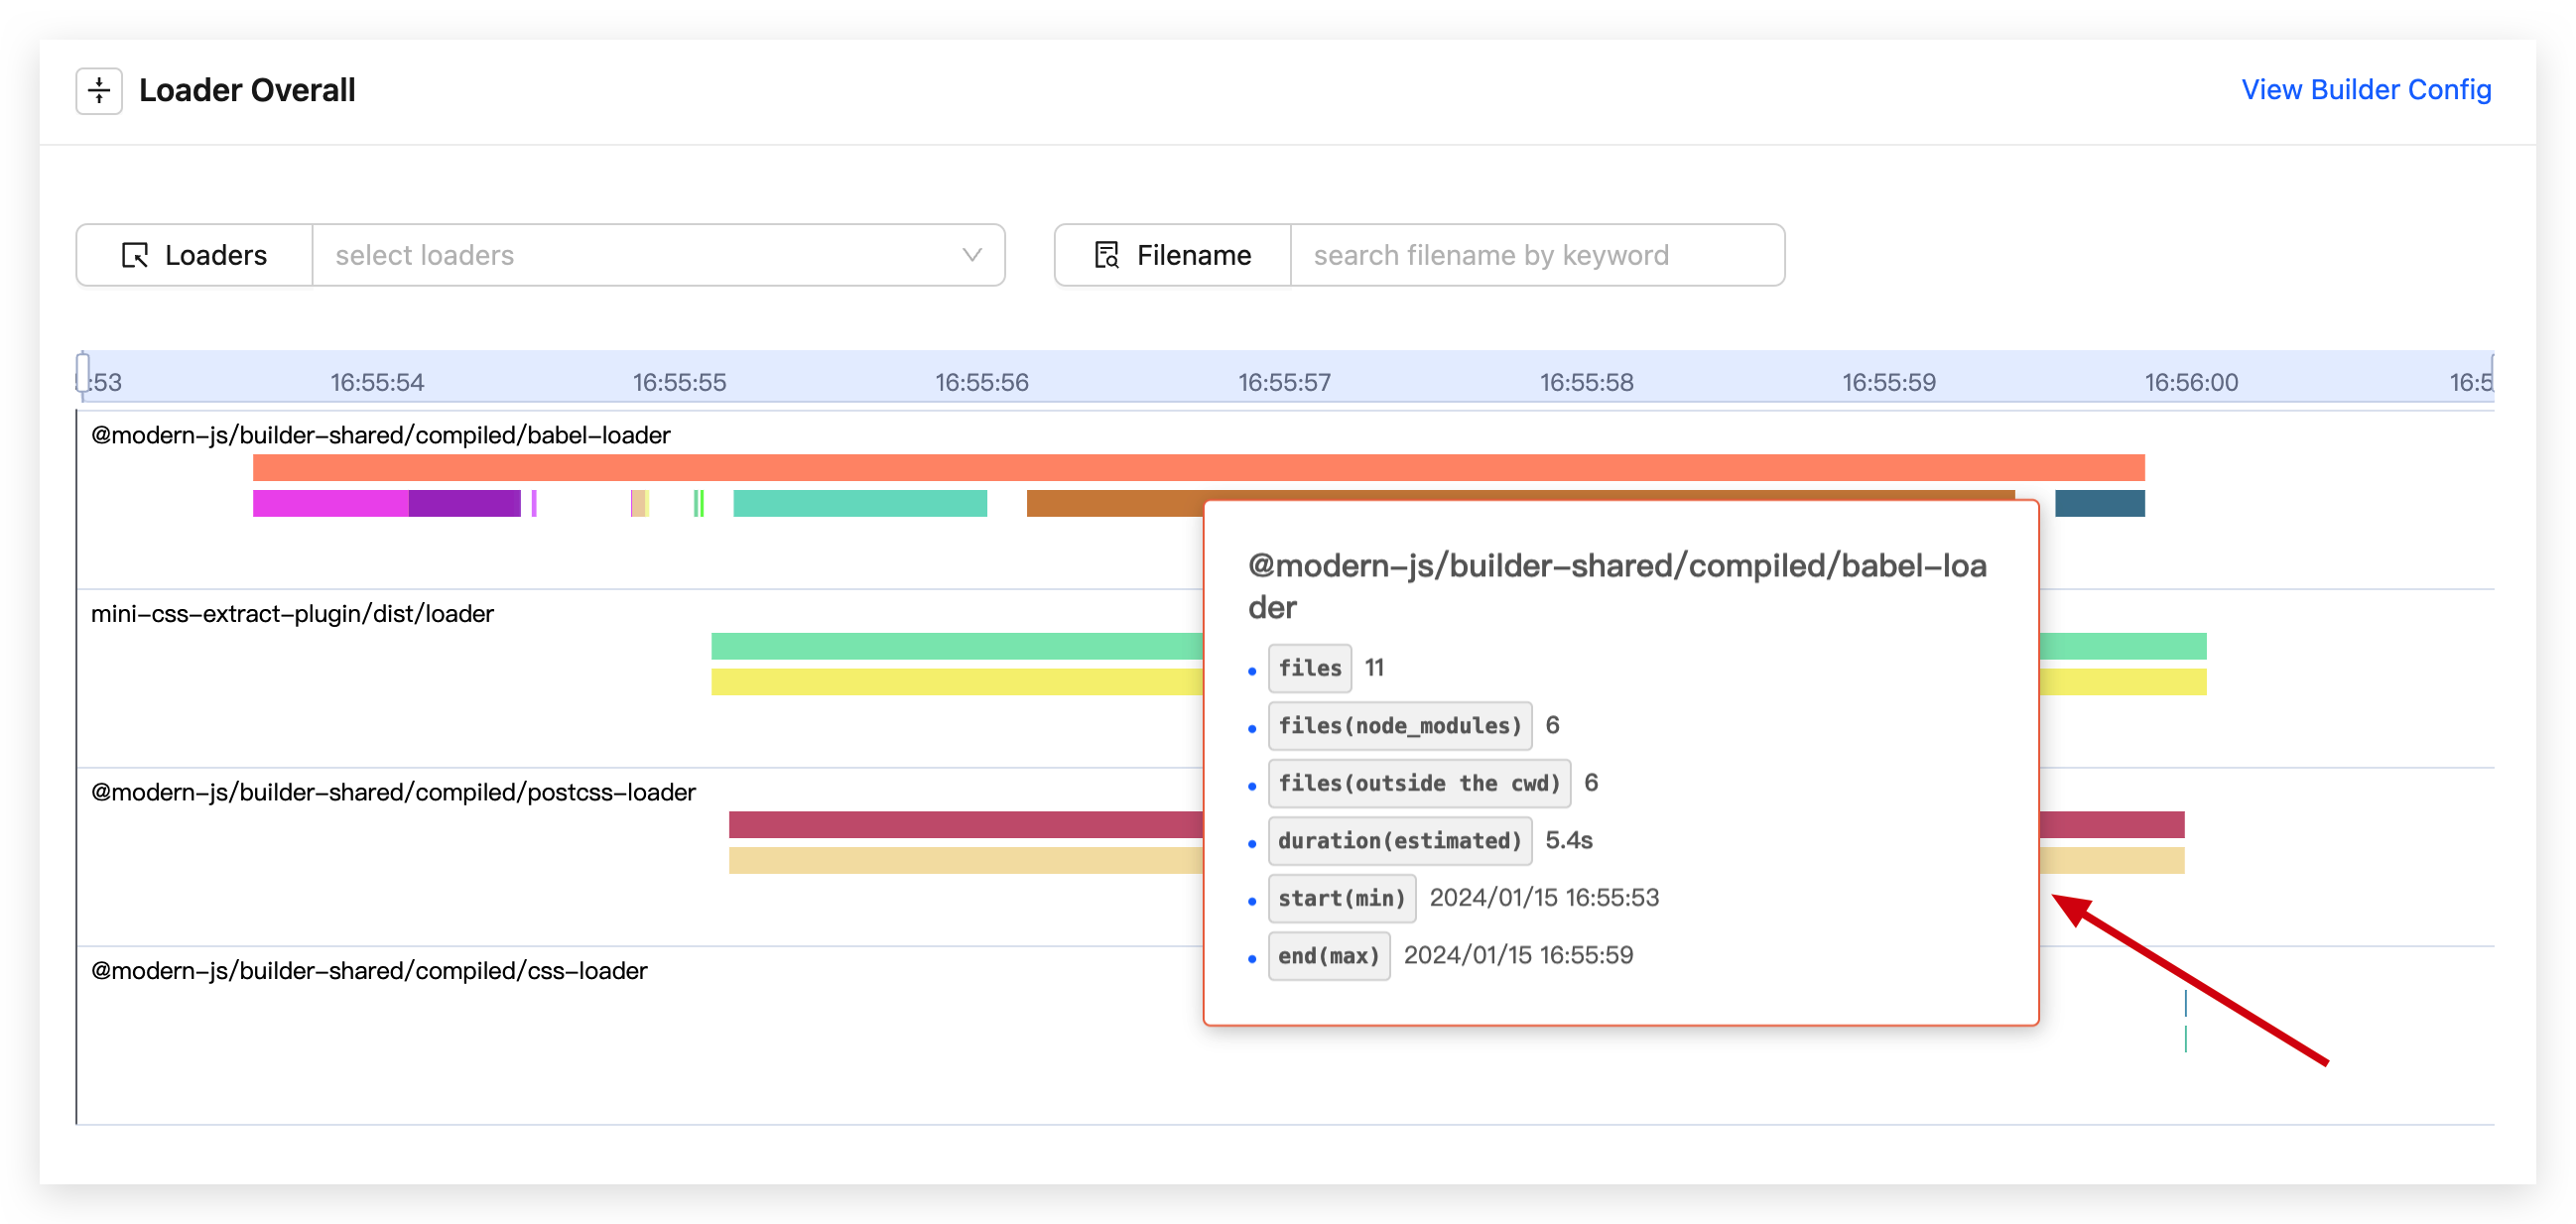Select the yellow mini-css-extract-plugin bar
Viewport: 2576px width, 1224px height.
956,682
